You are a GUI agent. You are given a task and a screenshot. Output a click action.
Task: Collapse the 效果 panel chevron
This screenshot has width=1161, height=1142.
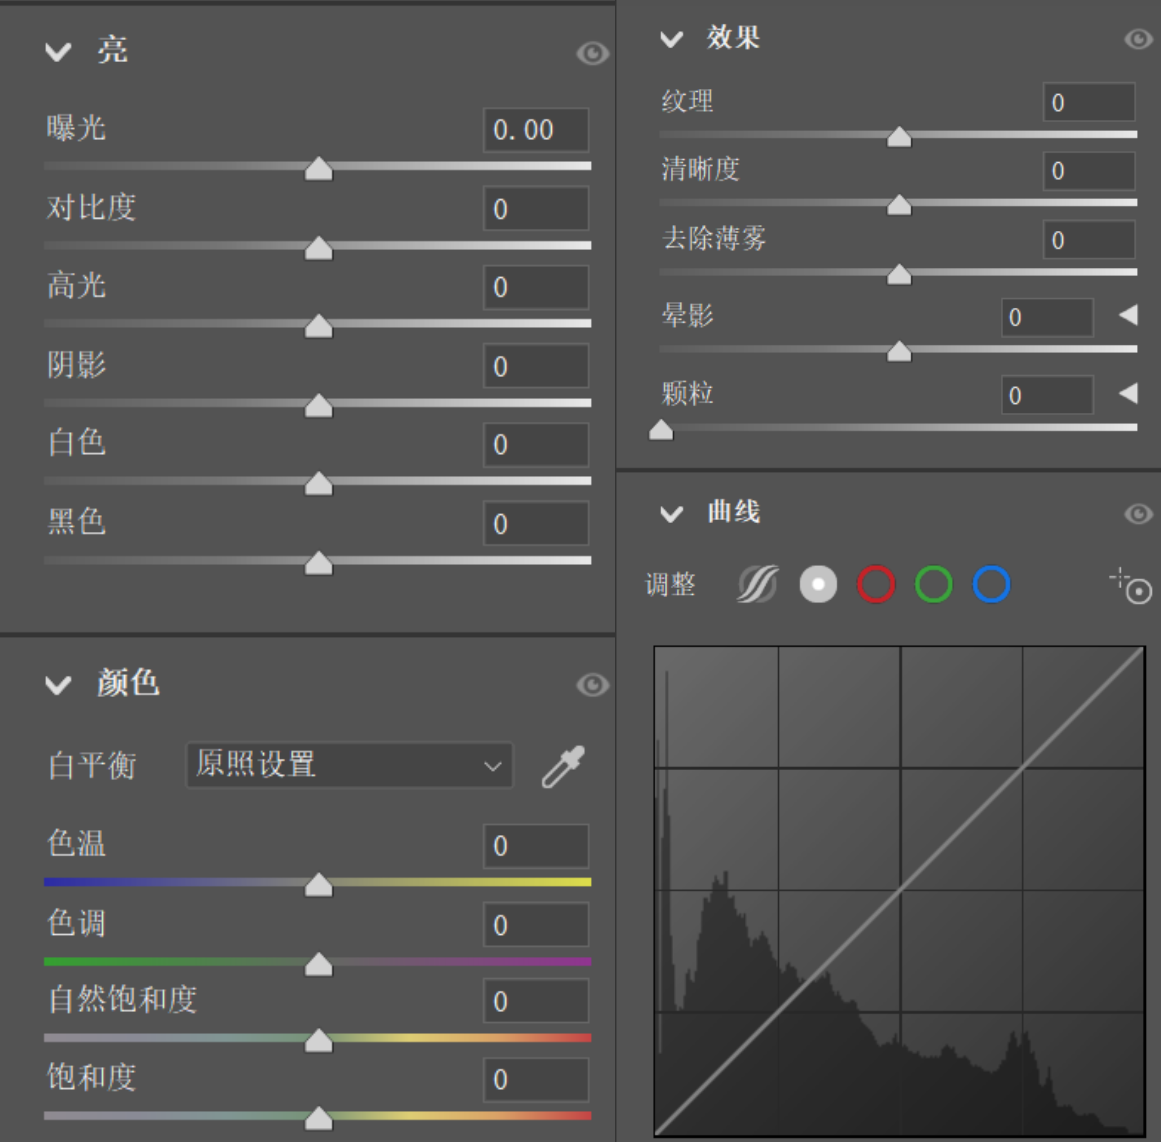tap(672, 39)
